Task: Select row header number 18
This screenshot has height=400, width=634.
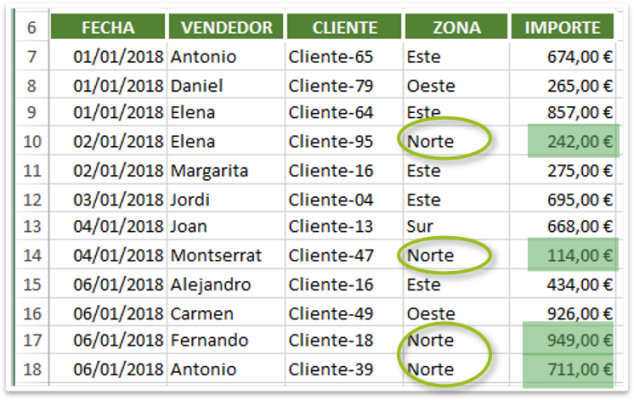Action: (x=32, y=369)
